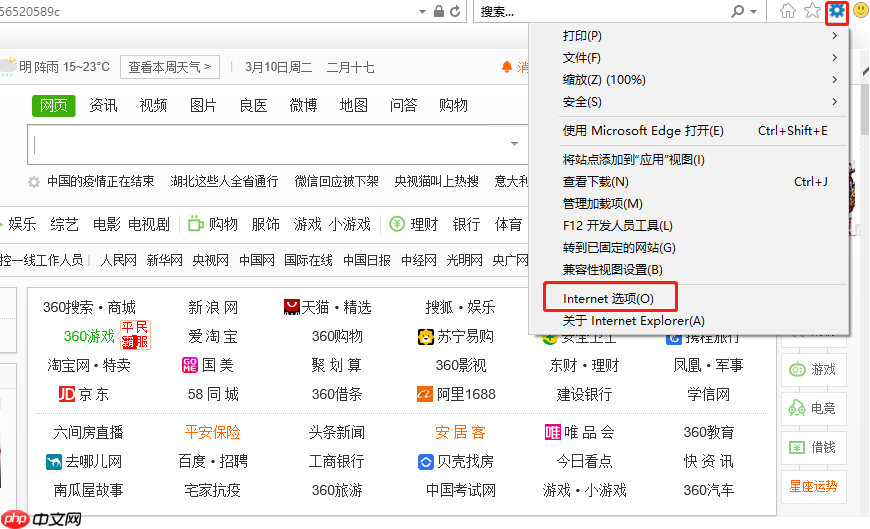Switch to the 资讯 search tab
The width and height of the screenshot is (870, 529).
pyautogui.click(x=103, y=105)
